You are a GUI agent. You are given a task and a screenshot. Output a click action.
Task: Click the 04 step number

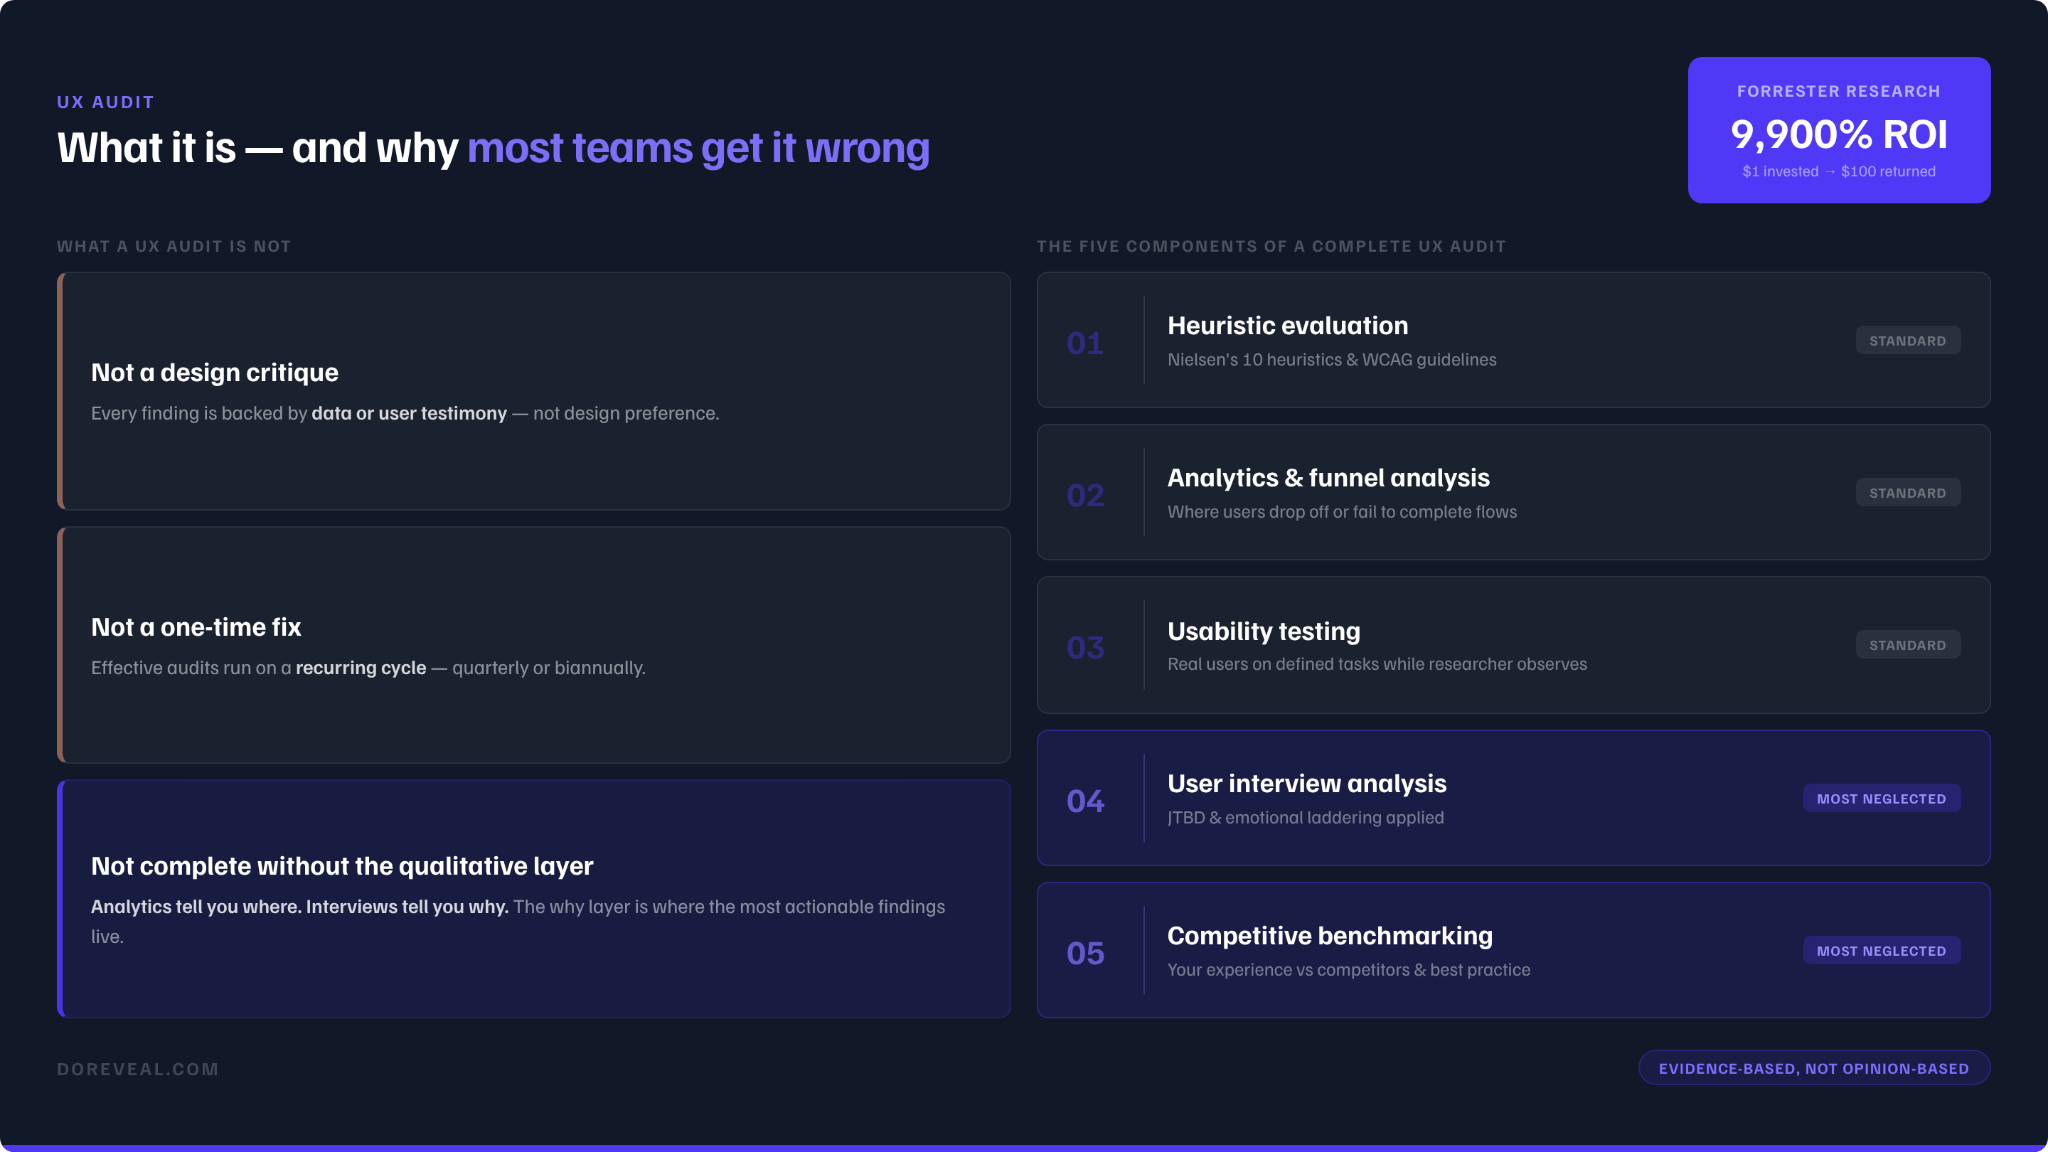coord(1085,801)
